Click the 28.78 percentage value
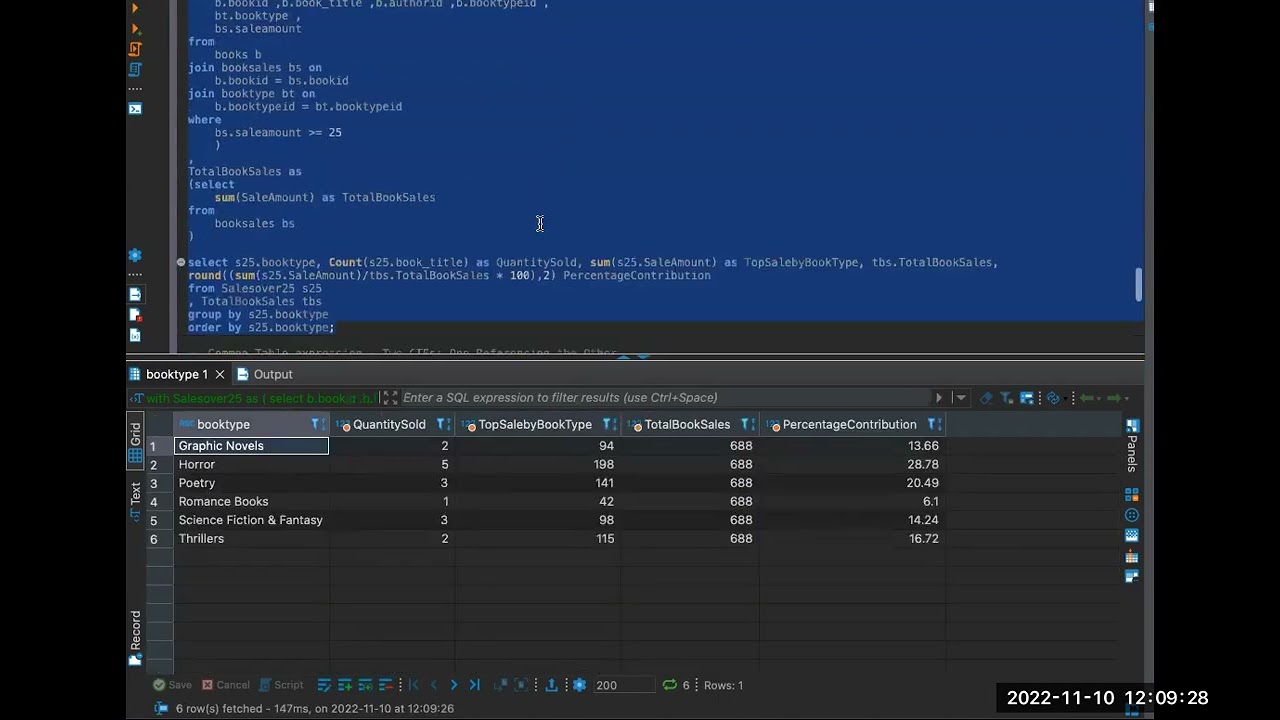Viewport: 1280px width, 720px height. [x=923, y=464]
